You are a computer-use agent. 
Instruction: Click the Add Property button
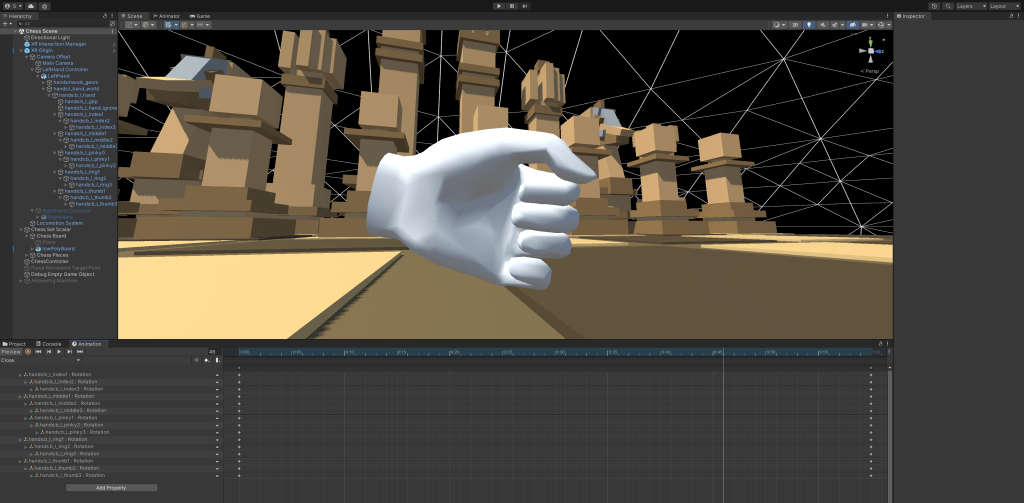pos(111,487)
